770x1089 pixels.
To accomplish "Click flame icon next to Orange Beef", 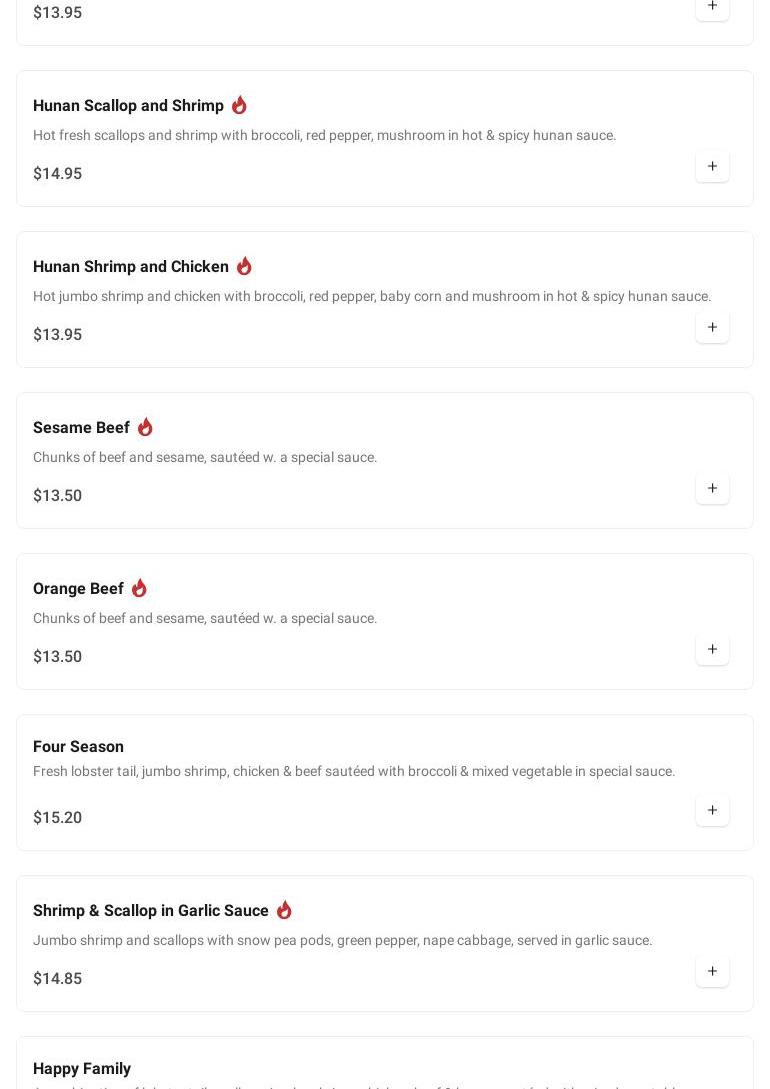I will pyautogui.click(x=139, y=588).
